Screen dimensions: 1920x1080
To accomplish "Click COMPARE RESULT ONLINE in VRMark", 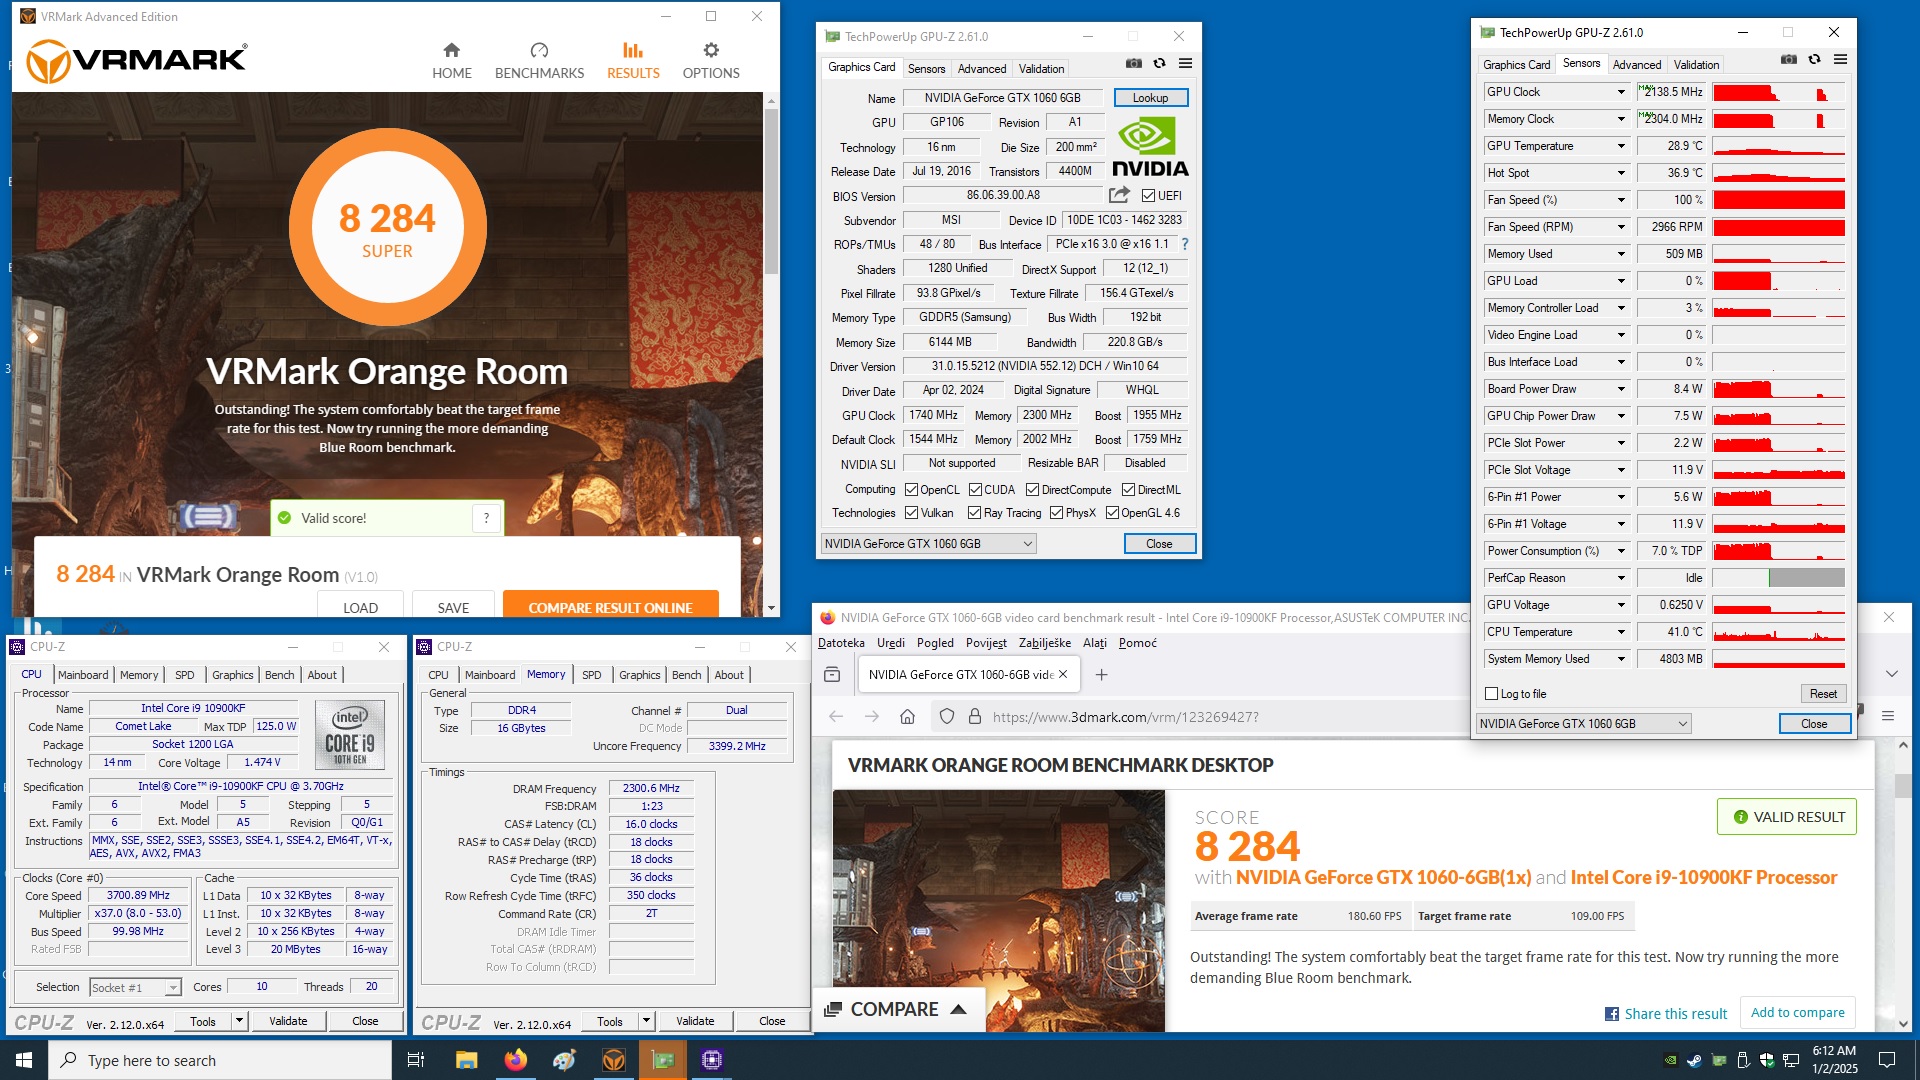I will pyautogui.click(x=610, y=606).
